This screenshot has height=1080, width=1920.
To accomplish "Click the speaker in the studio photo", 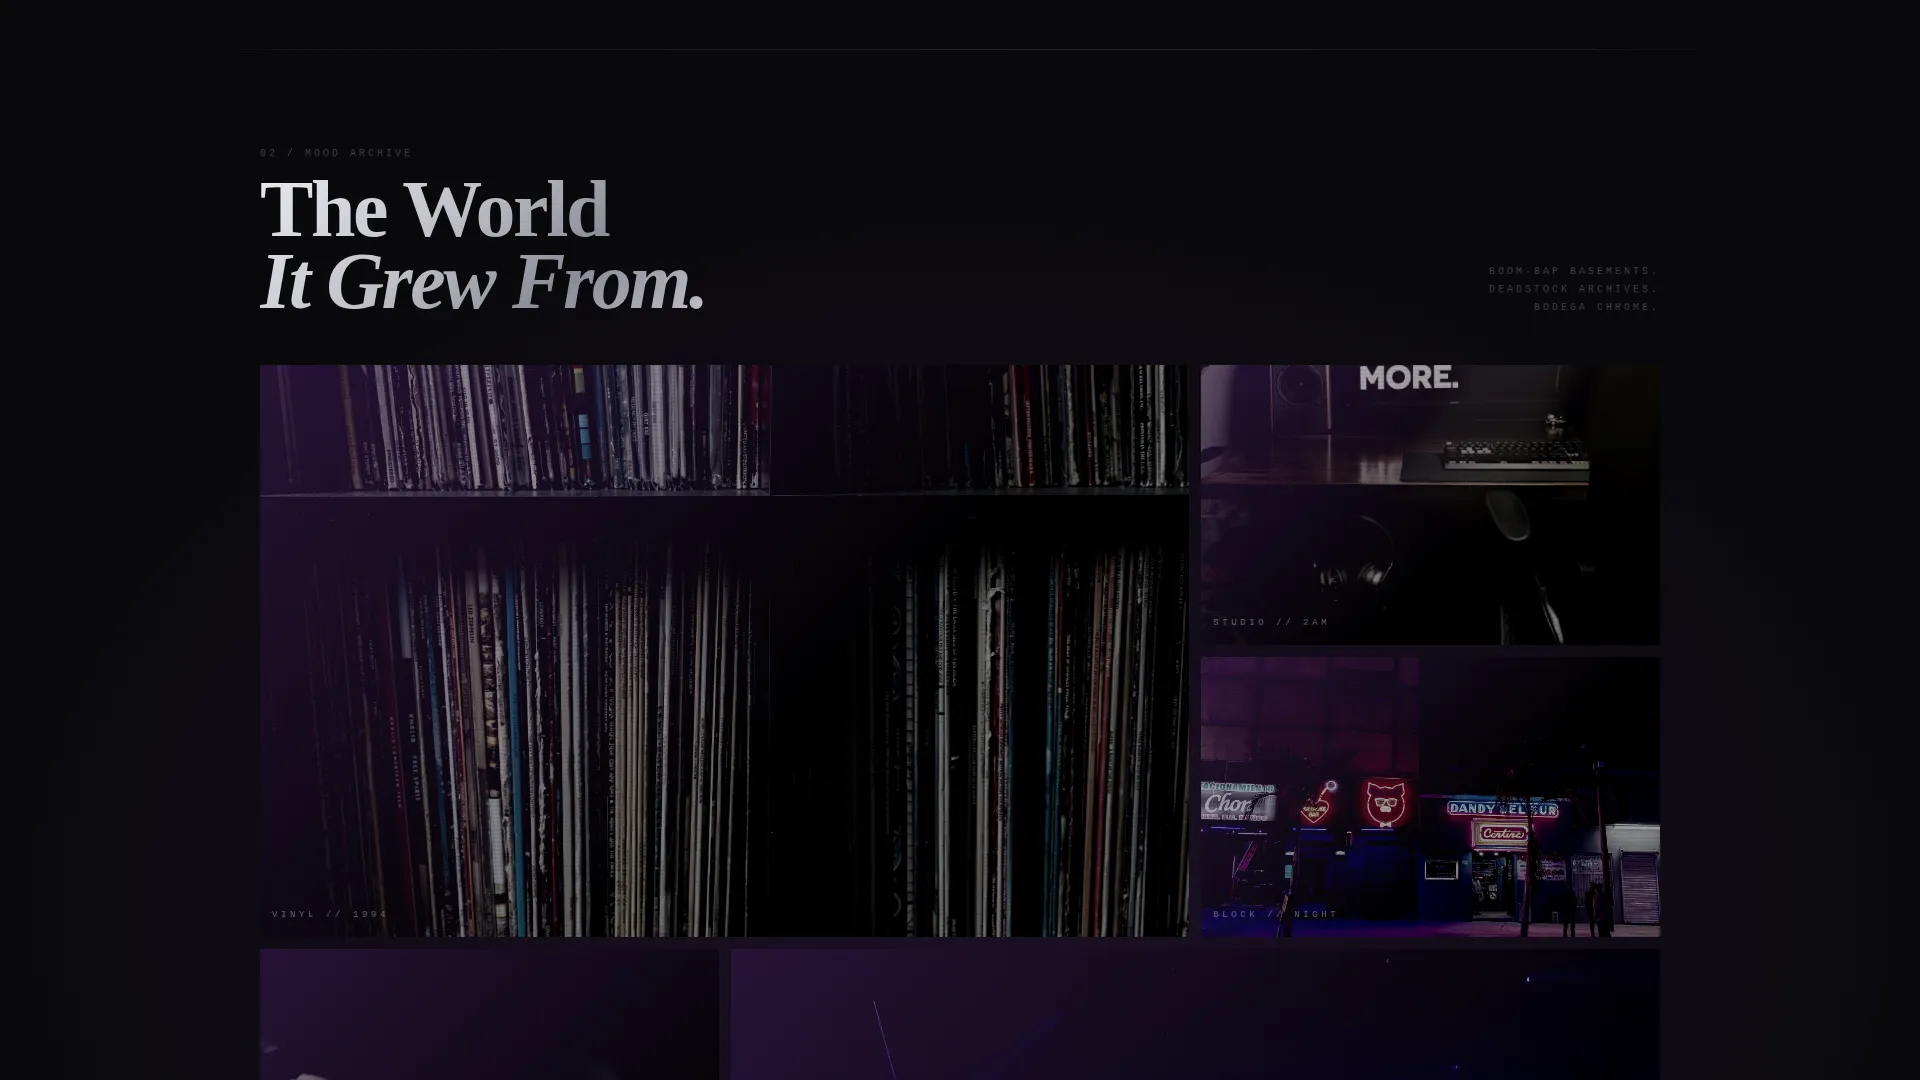I will click(x=1299, y=398).
